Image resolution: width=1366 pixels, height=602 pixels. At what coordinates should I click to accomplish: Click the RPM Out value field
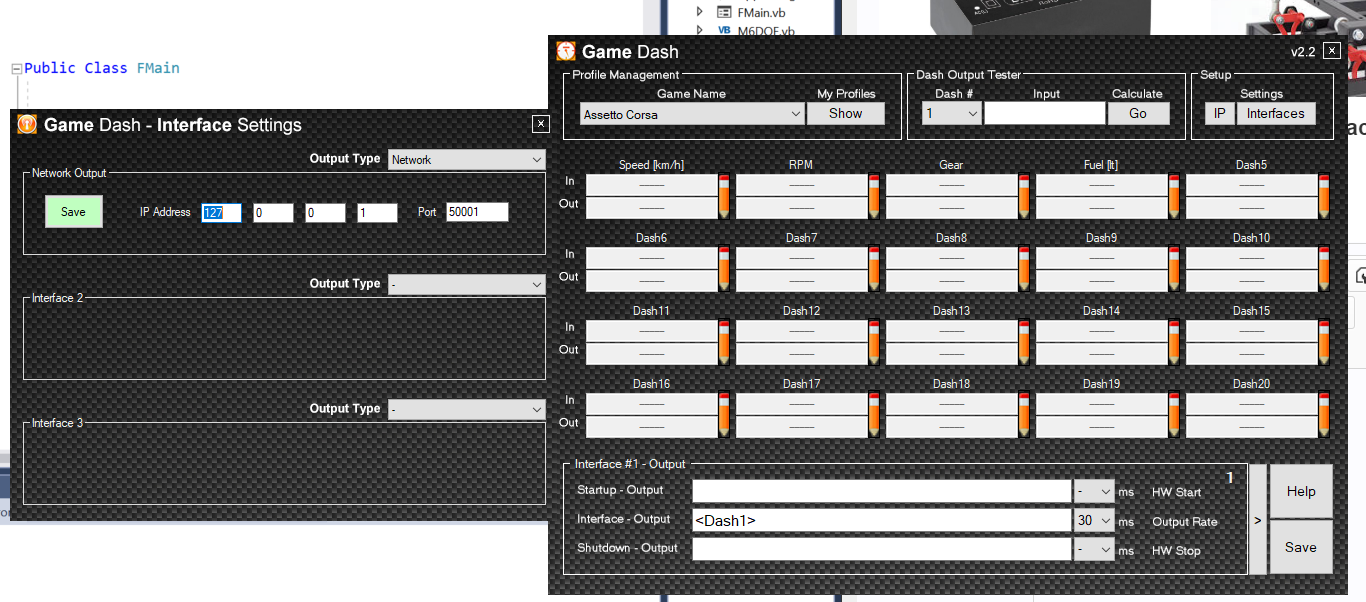[802, 209]
